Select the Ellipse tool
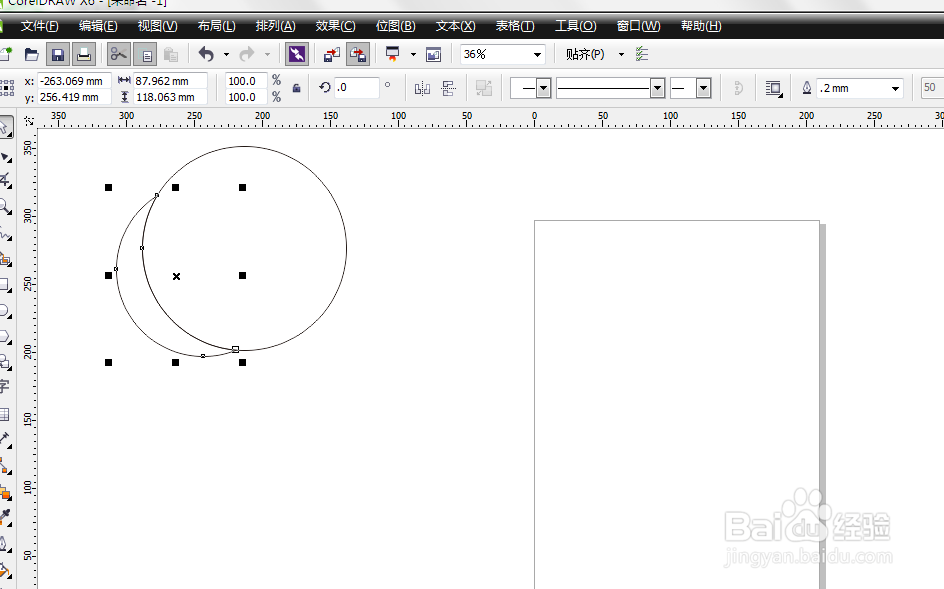Screen dimensions: 944x589 [x=5, y=311]
